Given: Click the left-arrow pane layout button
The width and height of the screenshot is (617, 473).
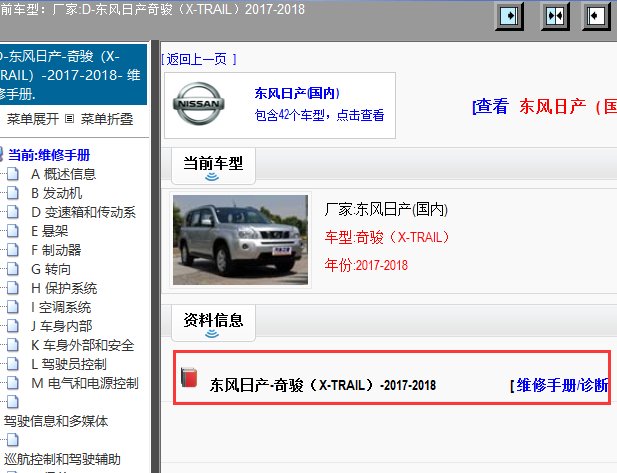Looking at the screenshot, I should point(596,16).
